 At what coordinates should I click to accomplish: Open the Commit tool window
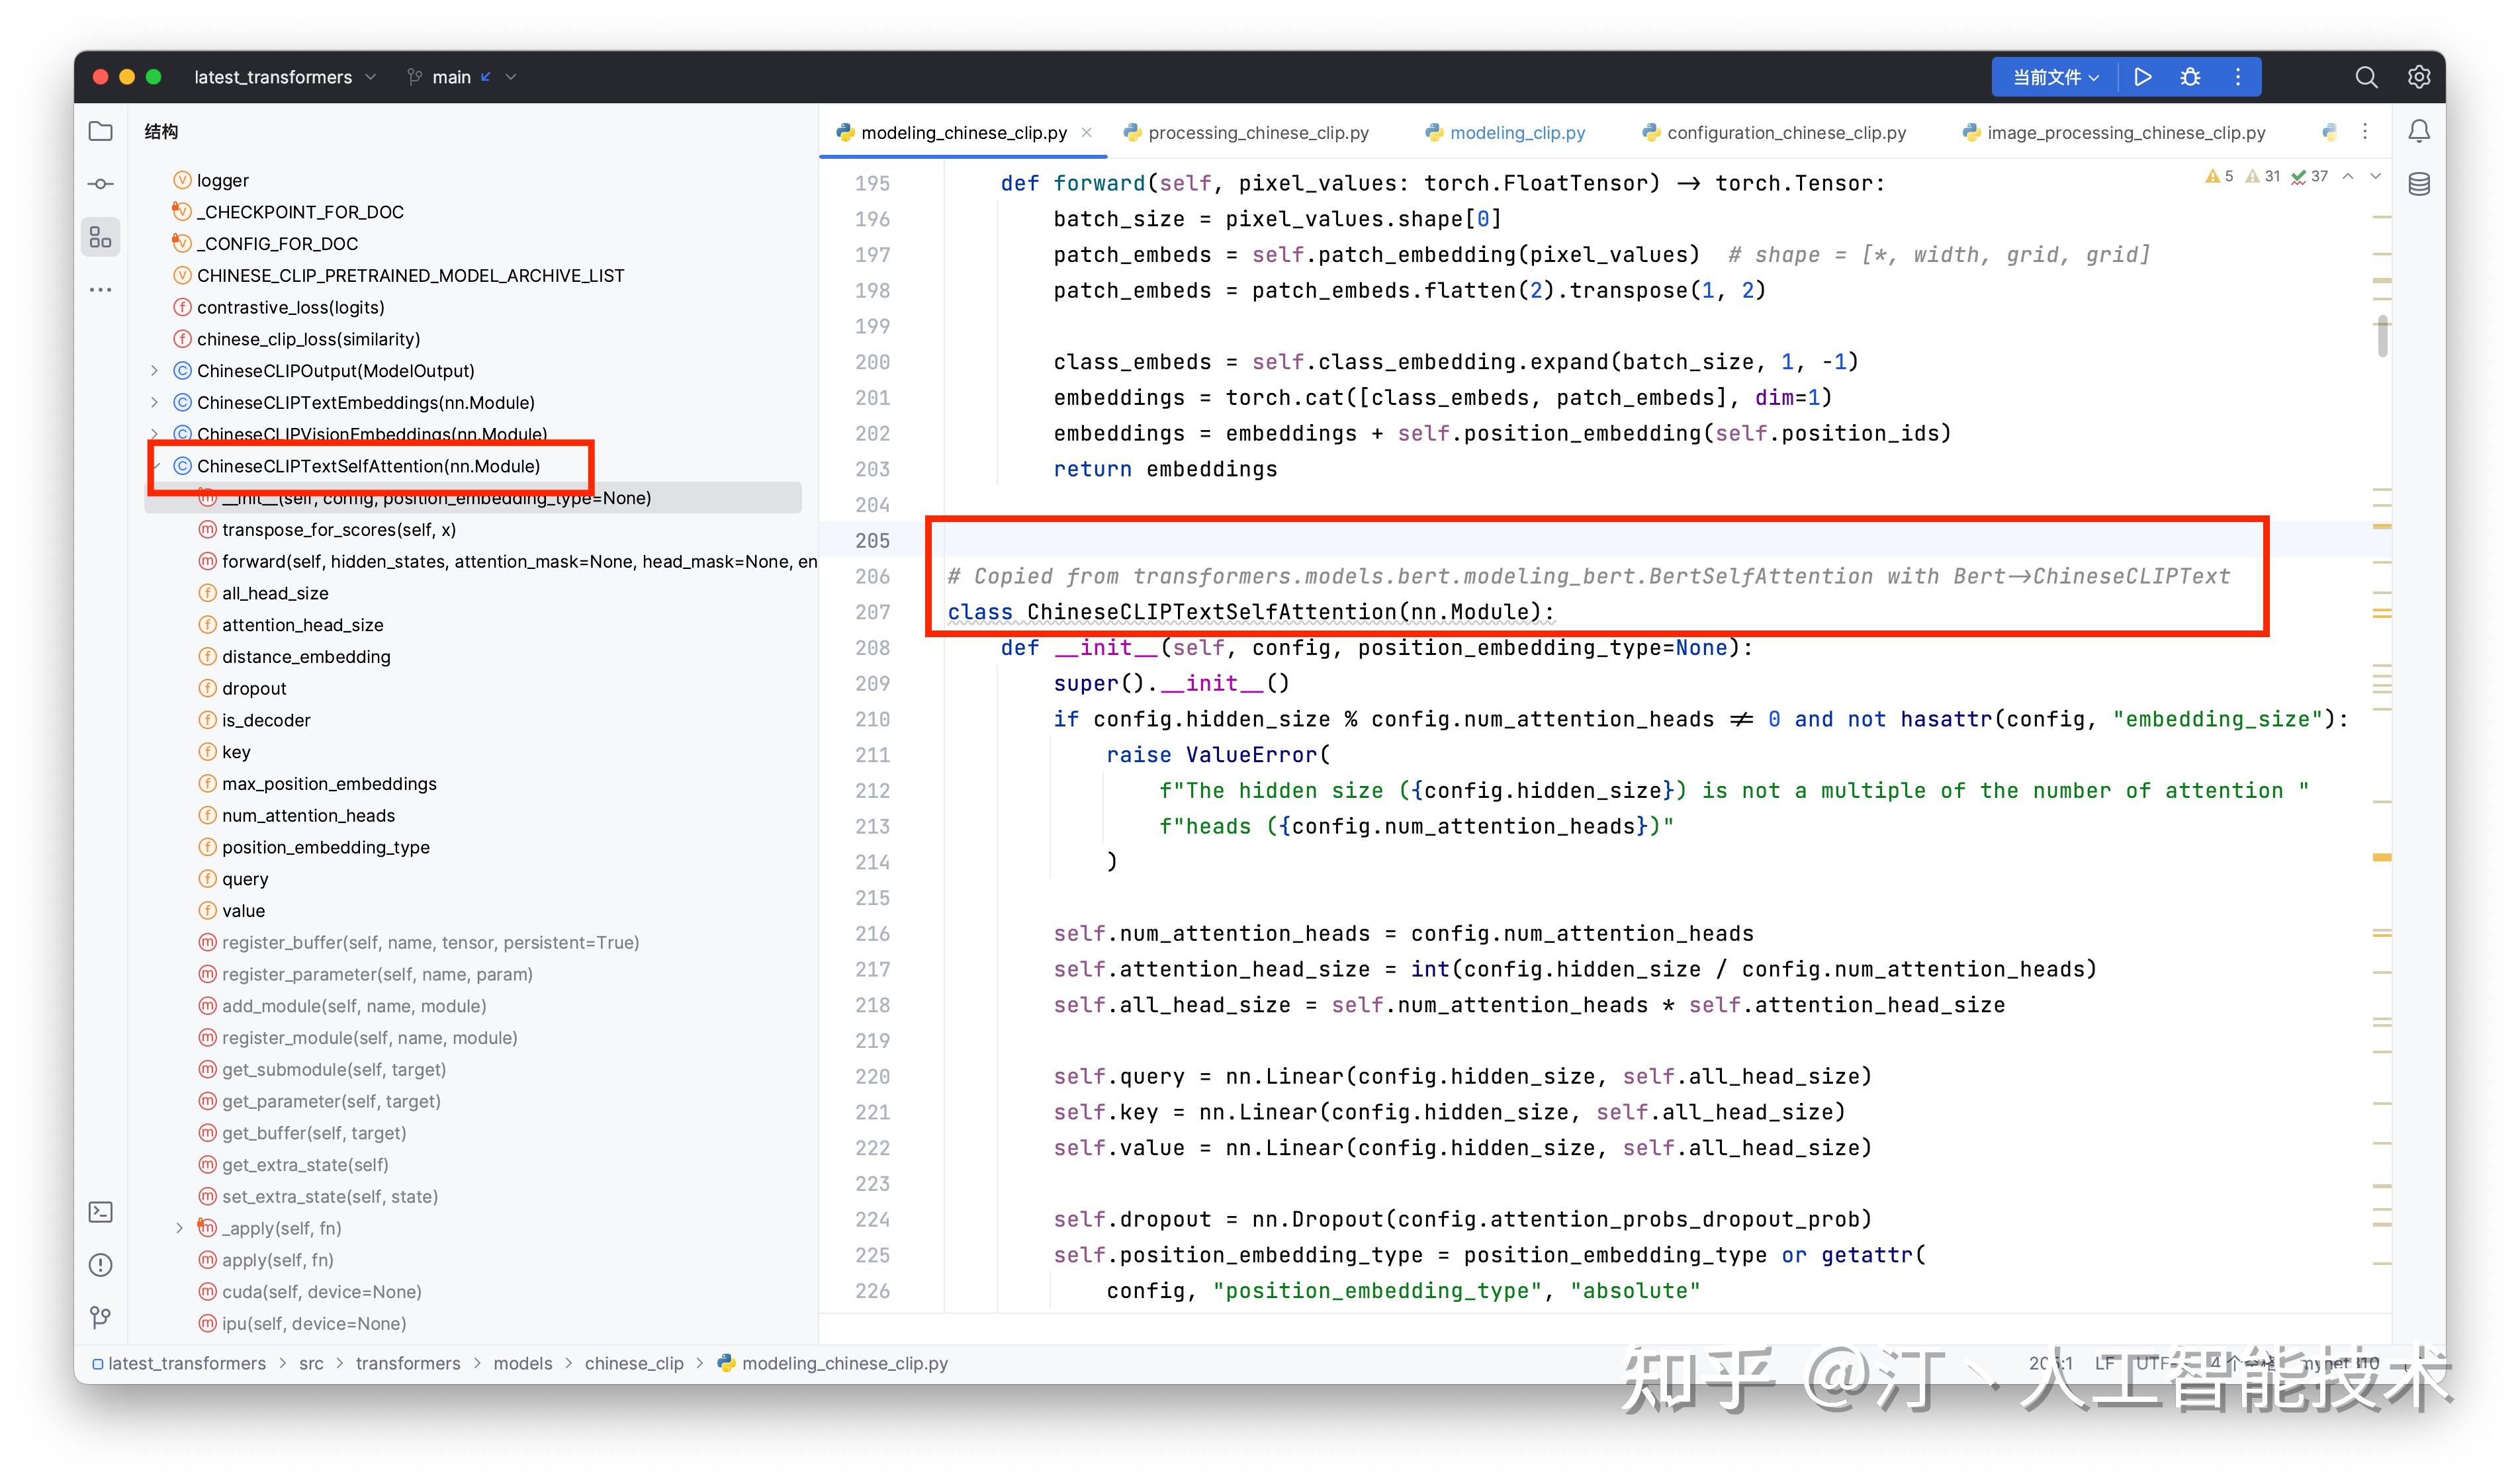tap(100, 183)
